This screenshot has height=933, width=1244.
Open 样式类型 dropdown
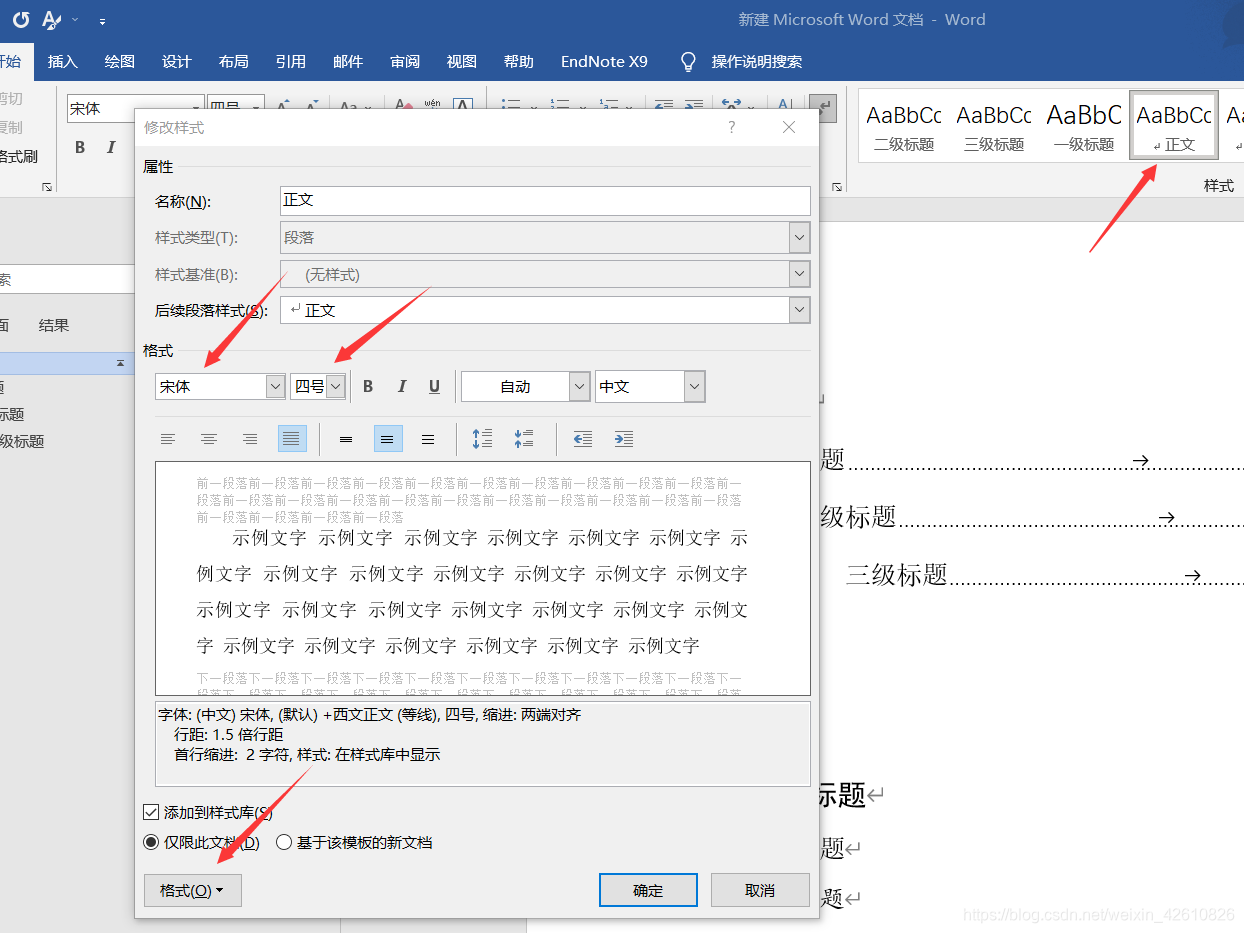(799, 237)
